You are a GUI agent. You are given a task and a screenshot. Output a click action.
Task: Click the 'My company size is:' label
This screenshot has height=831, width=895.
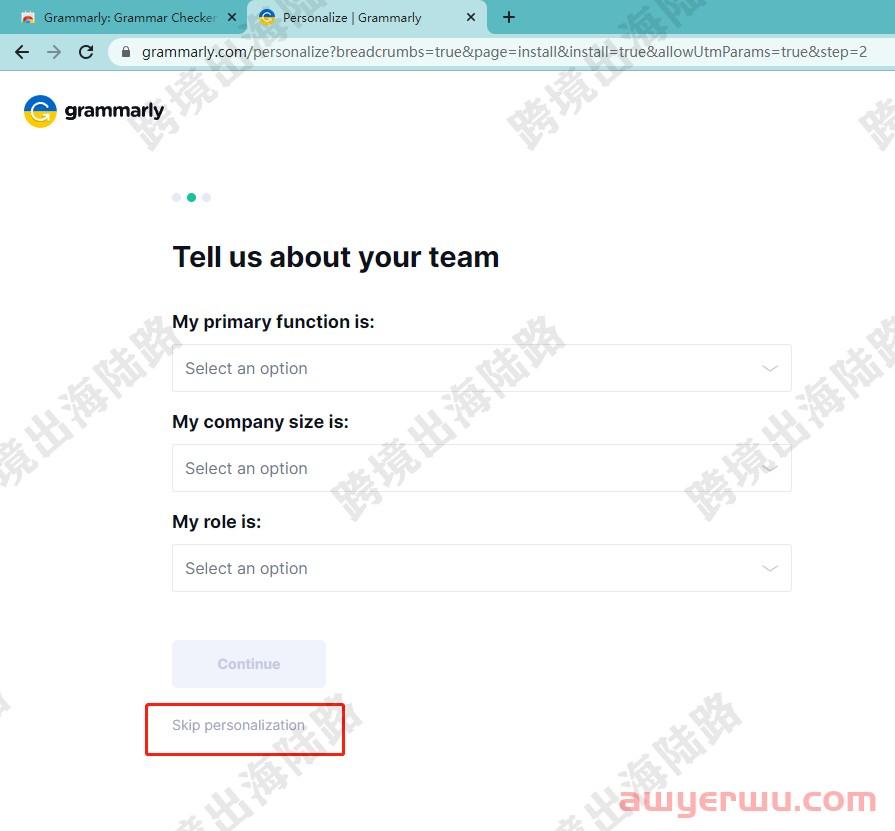(260, 422)
